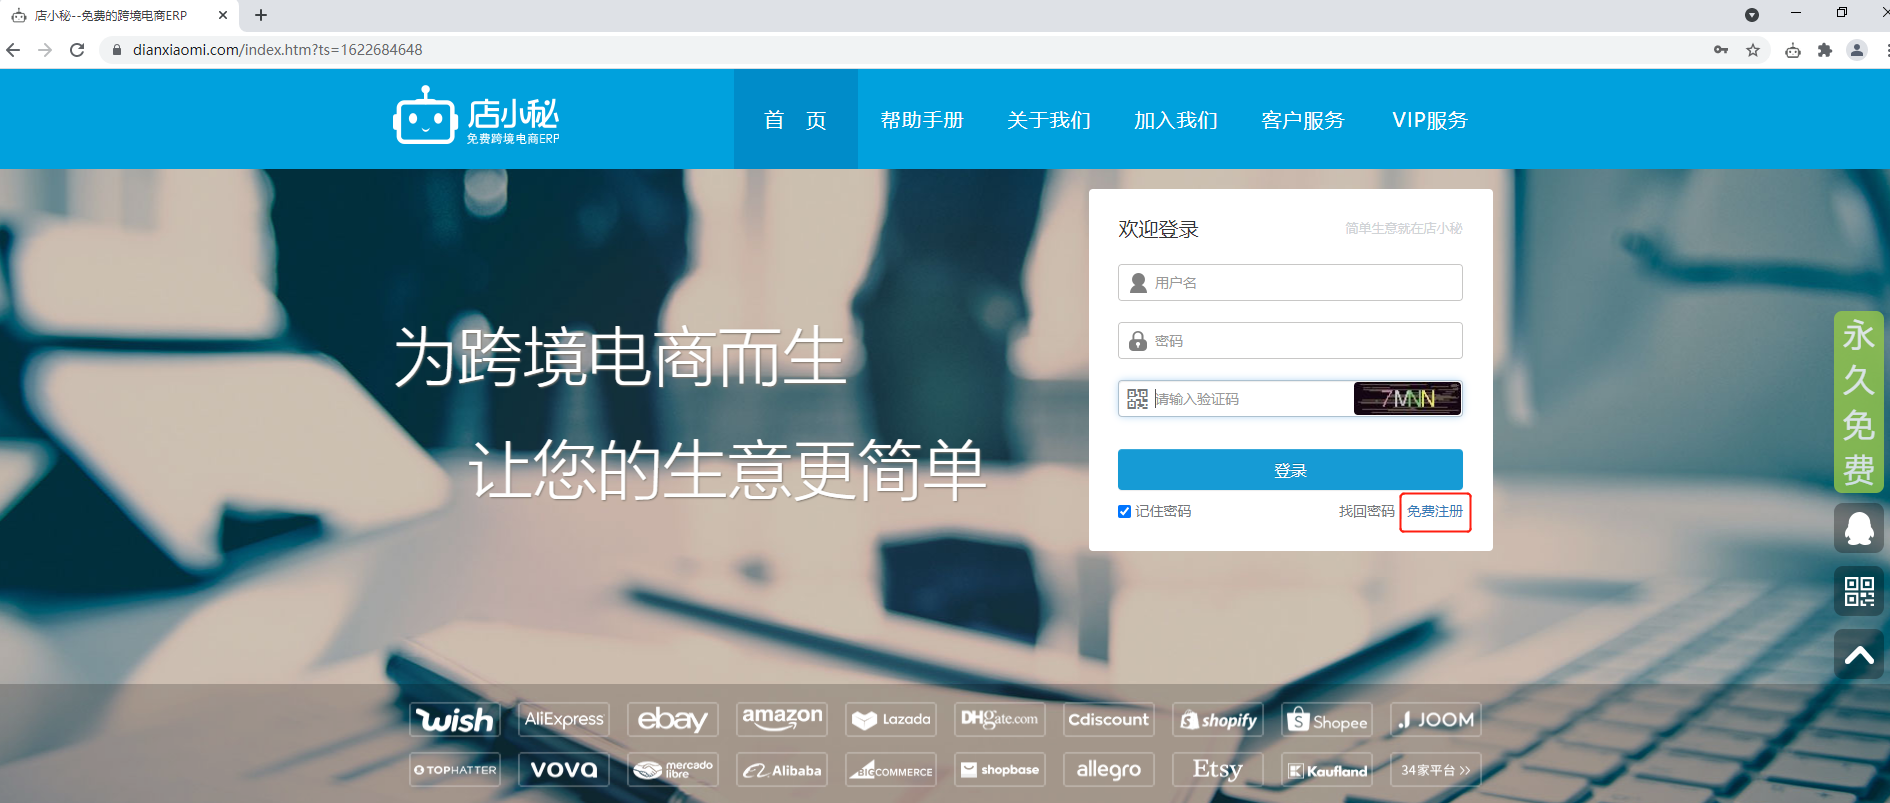Open 加入我们 nav item
This screenshot has height=803, width=1890.
point(1176,120)
